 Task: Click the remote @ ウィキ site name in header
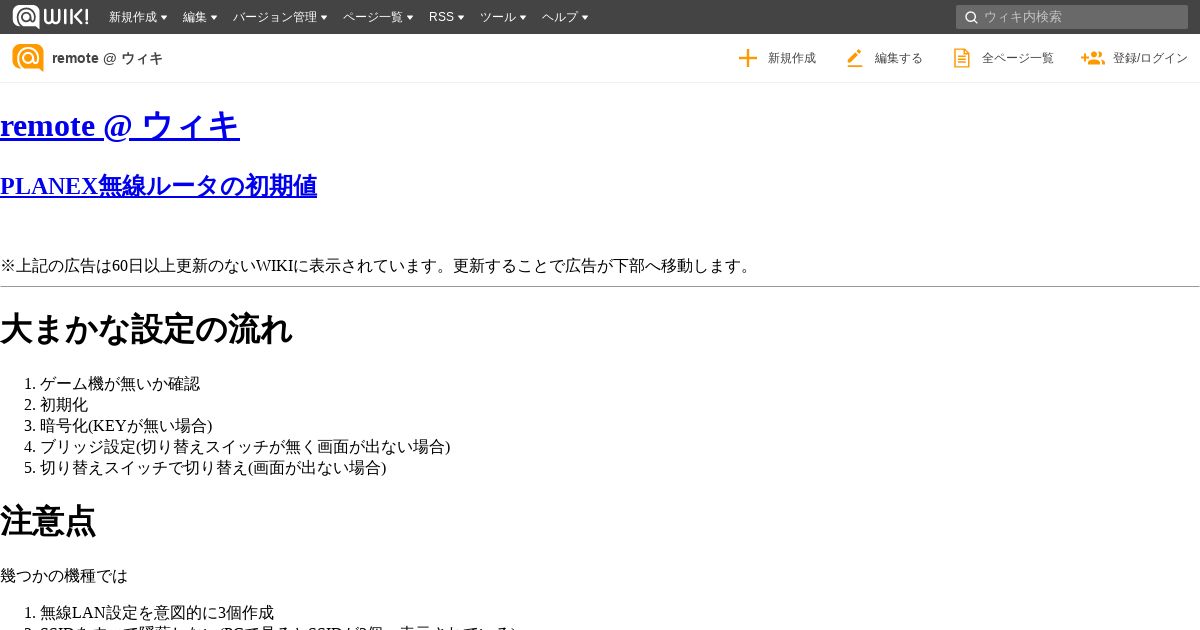click(107, 58)
